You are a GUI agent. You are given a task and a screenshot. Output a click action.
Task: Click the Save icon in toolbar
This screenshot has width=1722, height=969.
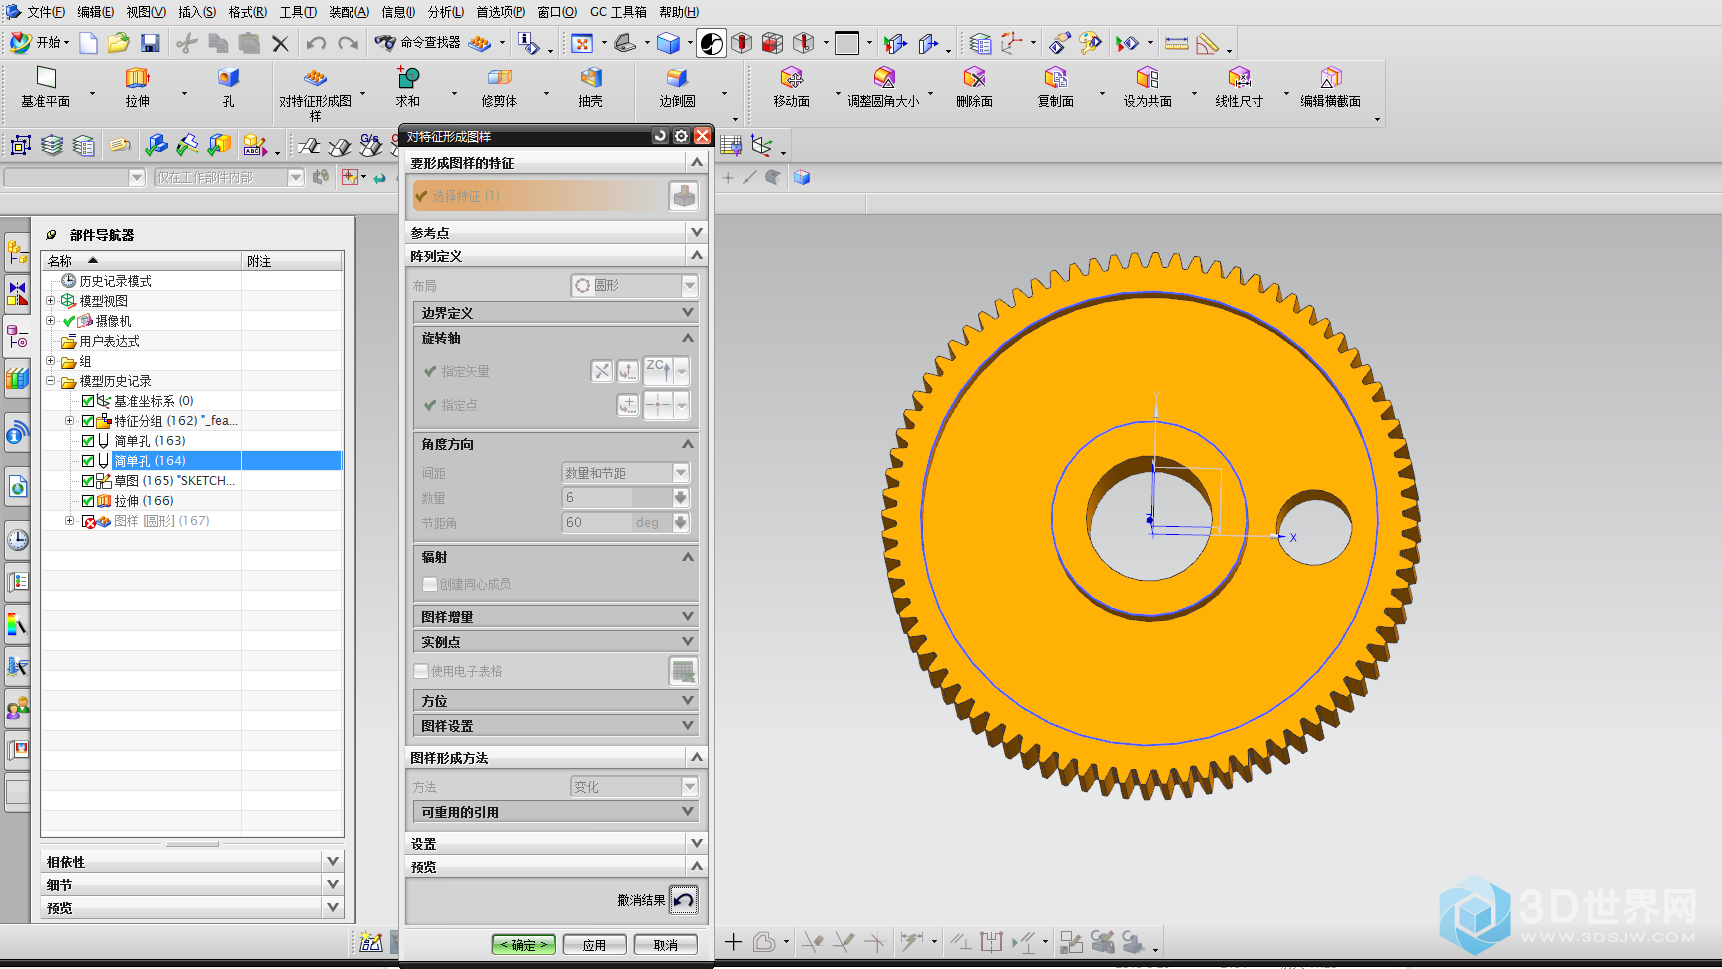coord(150,43)
